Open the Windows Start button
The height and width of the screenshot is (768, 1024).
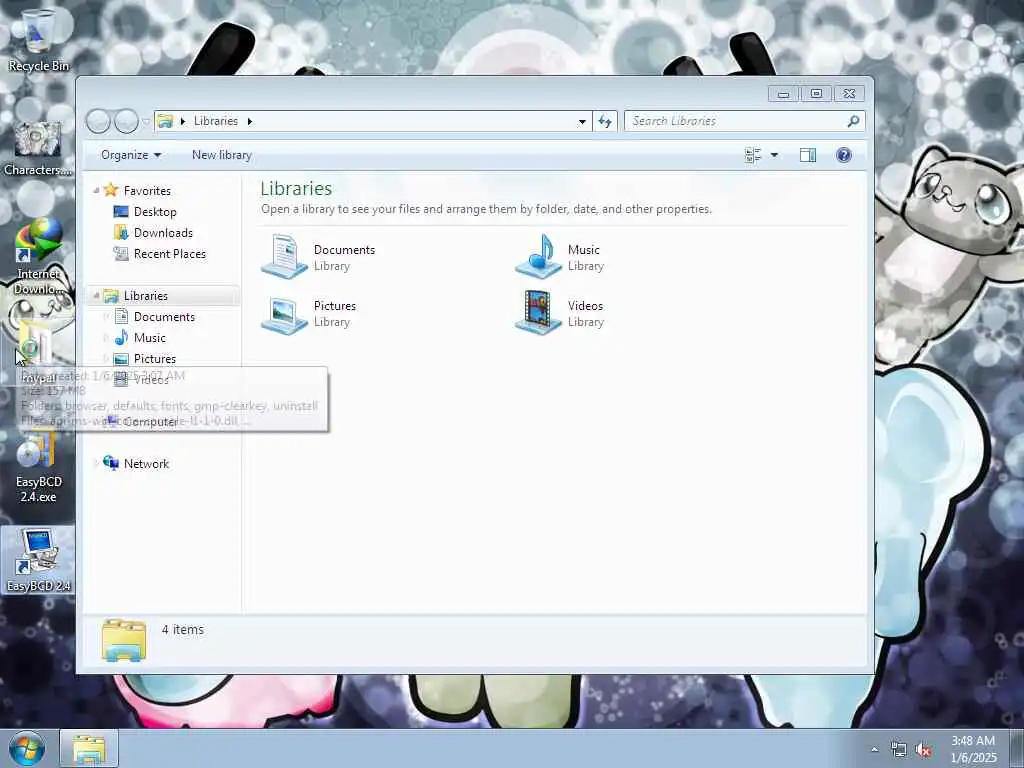pyautogui.click(x=27, y=749)
